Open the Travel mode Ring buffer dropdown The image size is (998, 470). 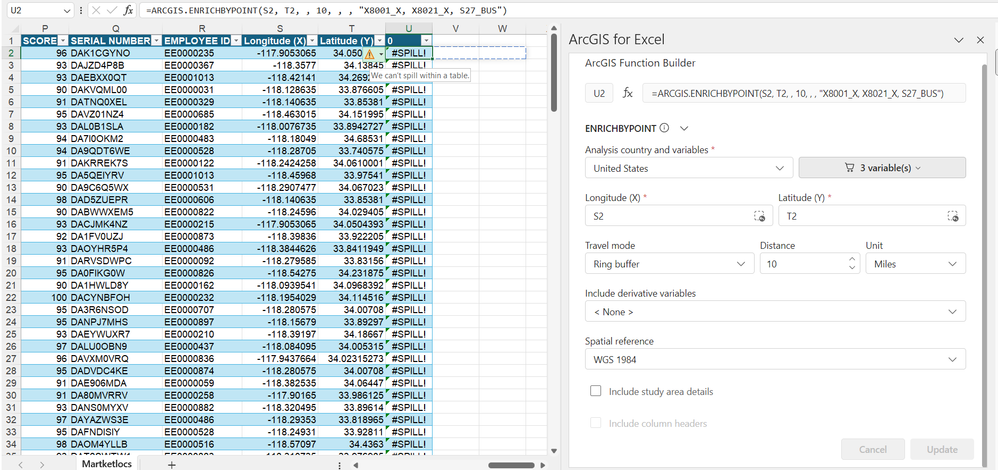[669, 264]
